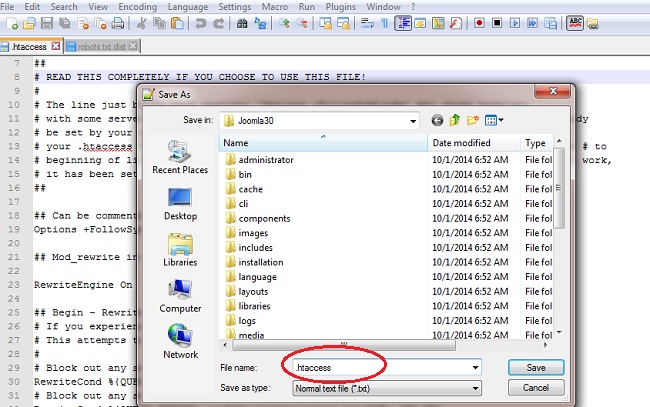Click the Save toolbar icon
This screenshot has height=407, width=650.
point(47,23)
